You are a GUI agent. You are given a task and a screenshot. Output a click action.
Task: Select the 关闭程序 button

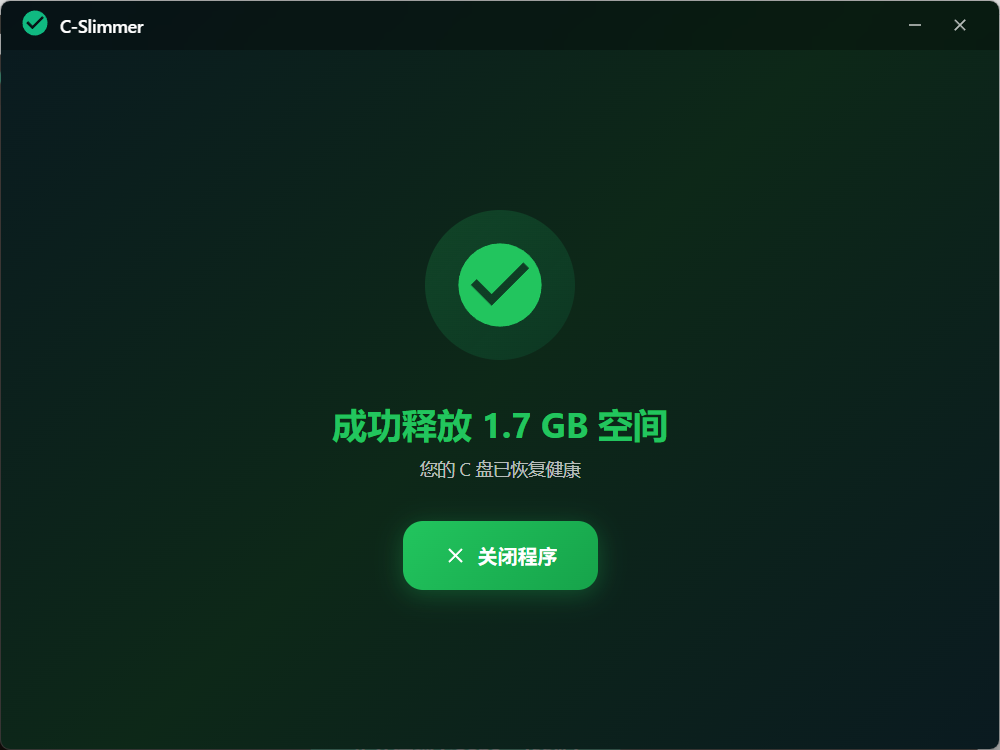(x=500, y=555)
